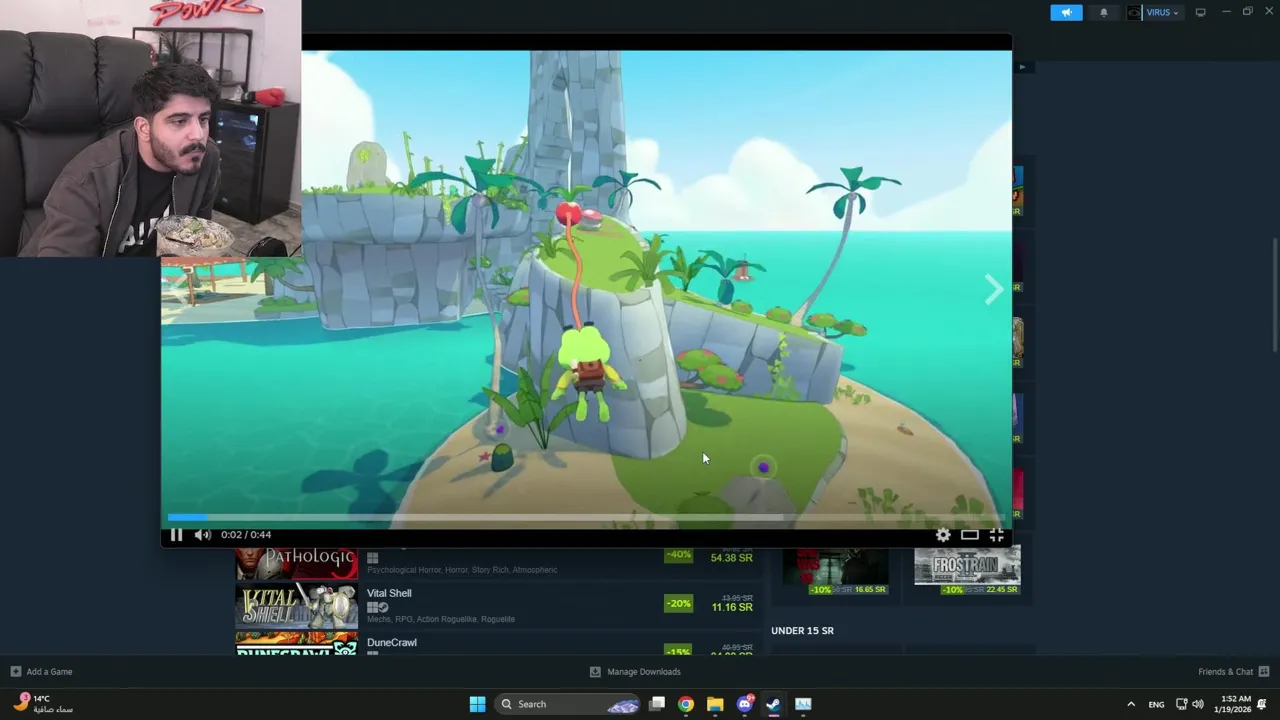
Task: Click Vital Shell tags Mechs, RPG, Action Roguelike
Action: (x=441, y=619)
